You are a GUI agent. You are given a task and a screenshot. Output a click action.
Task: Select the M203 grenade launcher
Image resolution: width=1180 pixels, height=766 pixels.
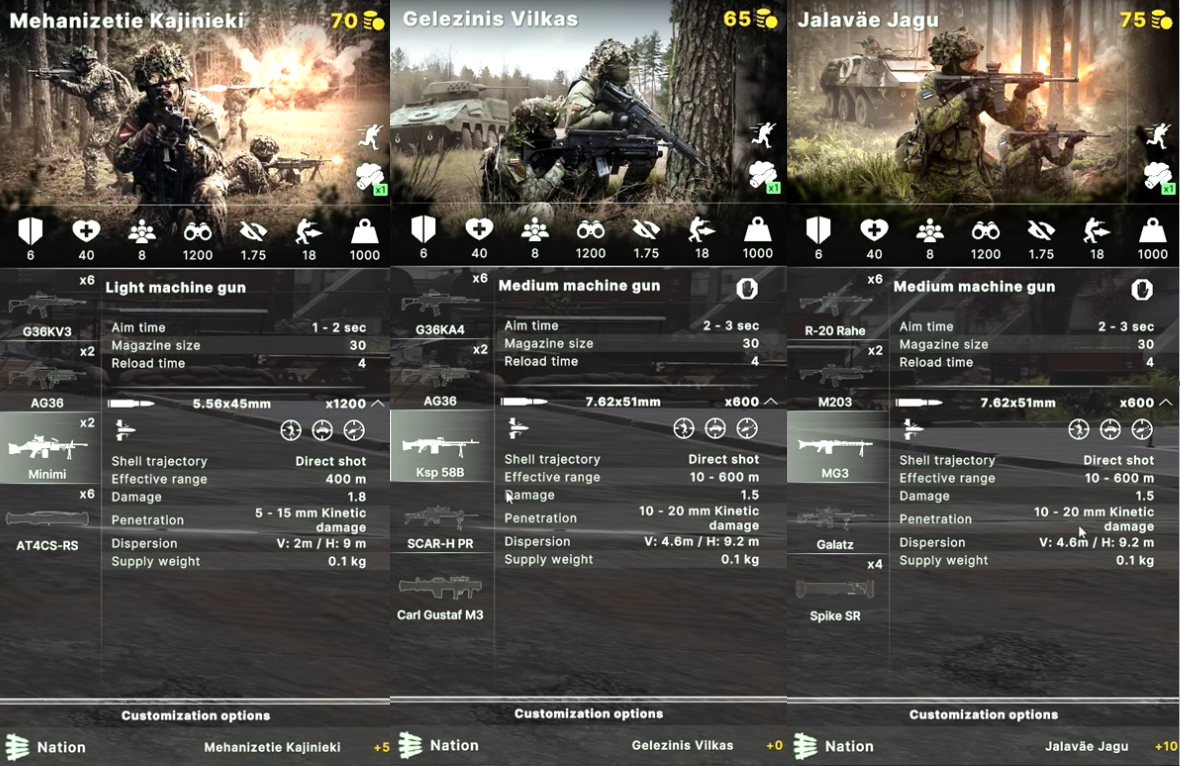coord(838,376)
